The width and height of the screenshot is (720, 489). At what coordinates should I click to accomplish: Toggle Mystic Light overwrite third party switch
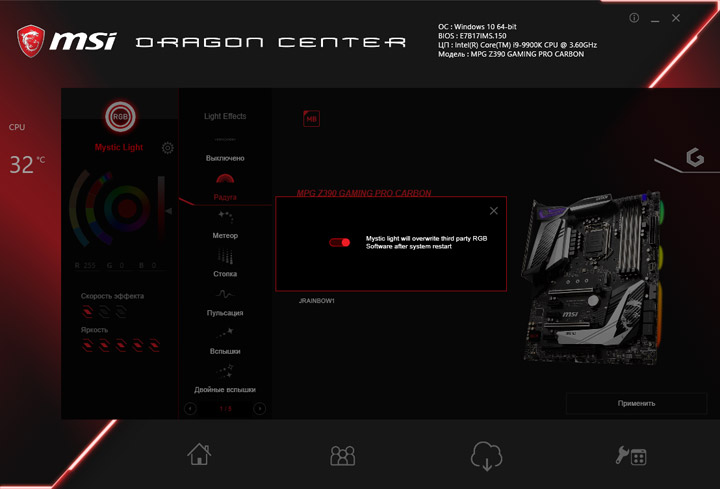coord(340,242)
